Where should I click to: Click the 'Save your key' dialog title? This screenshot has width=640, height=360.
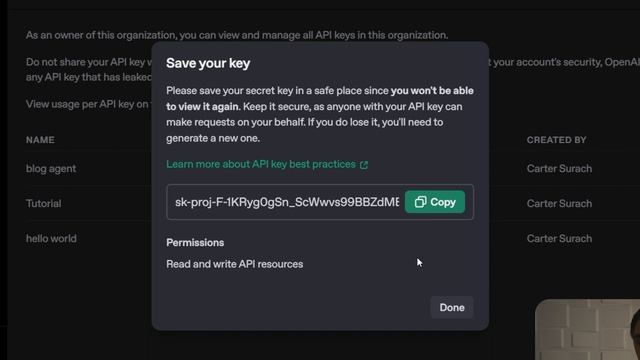click(x=208, y=63)
